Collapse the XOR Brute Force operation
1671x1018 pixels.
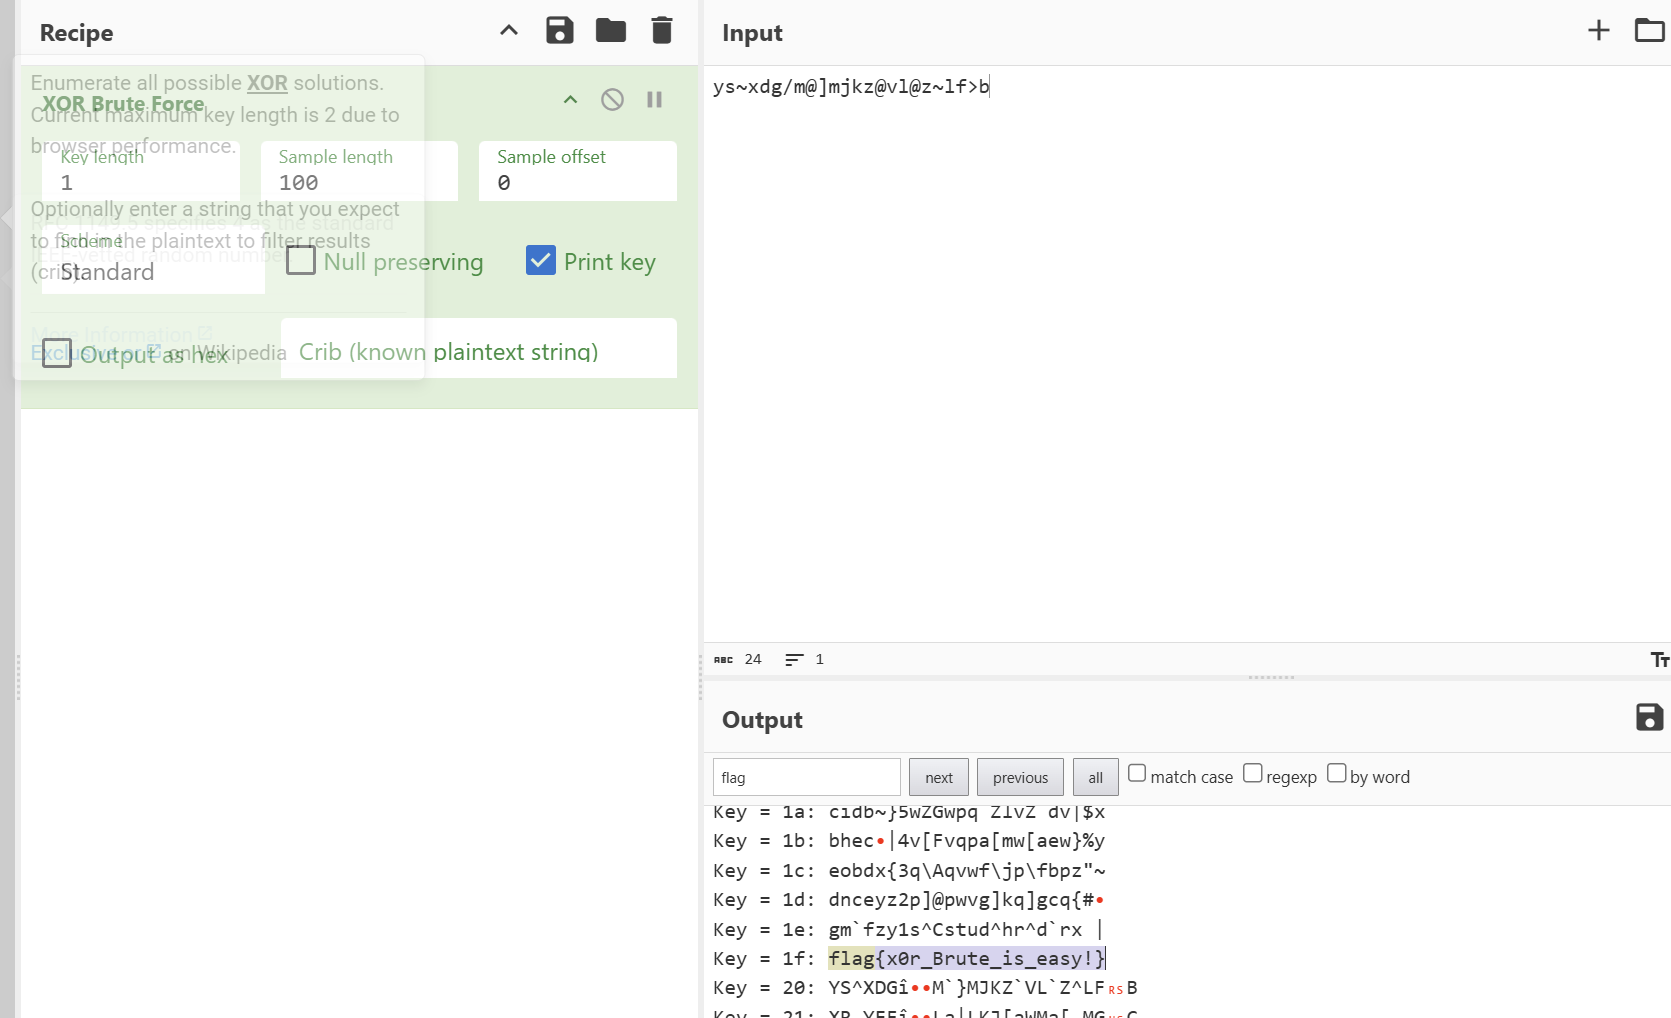coord(570,99)
